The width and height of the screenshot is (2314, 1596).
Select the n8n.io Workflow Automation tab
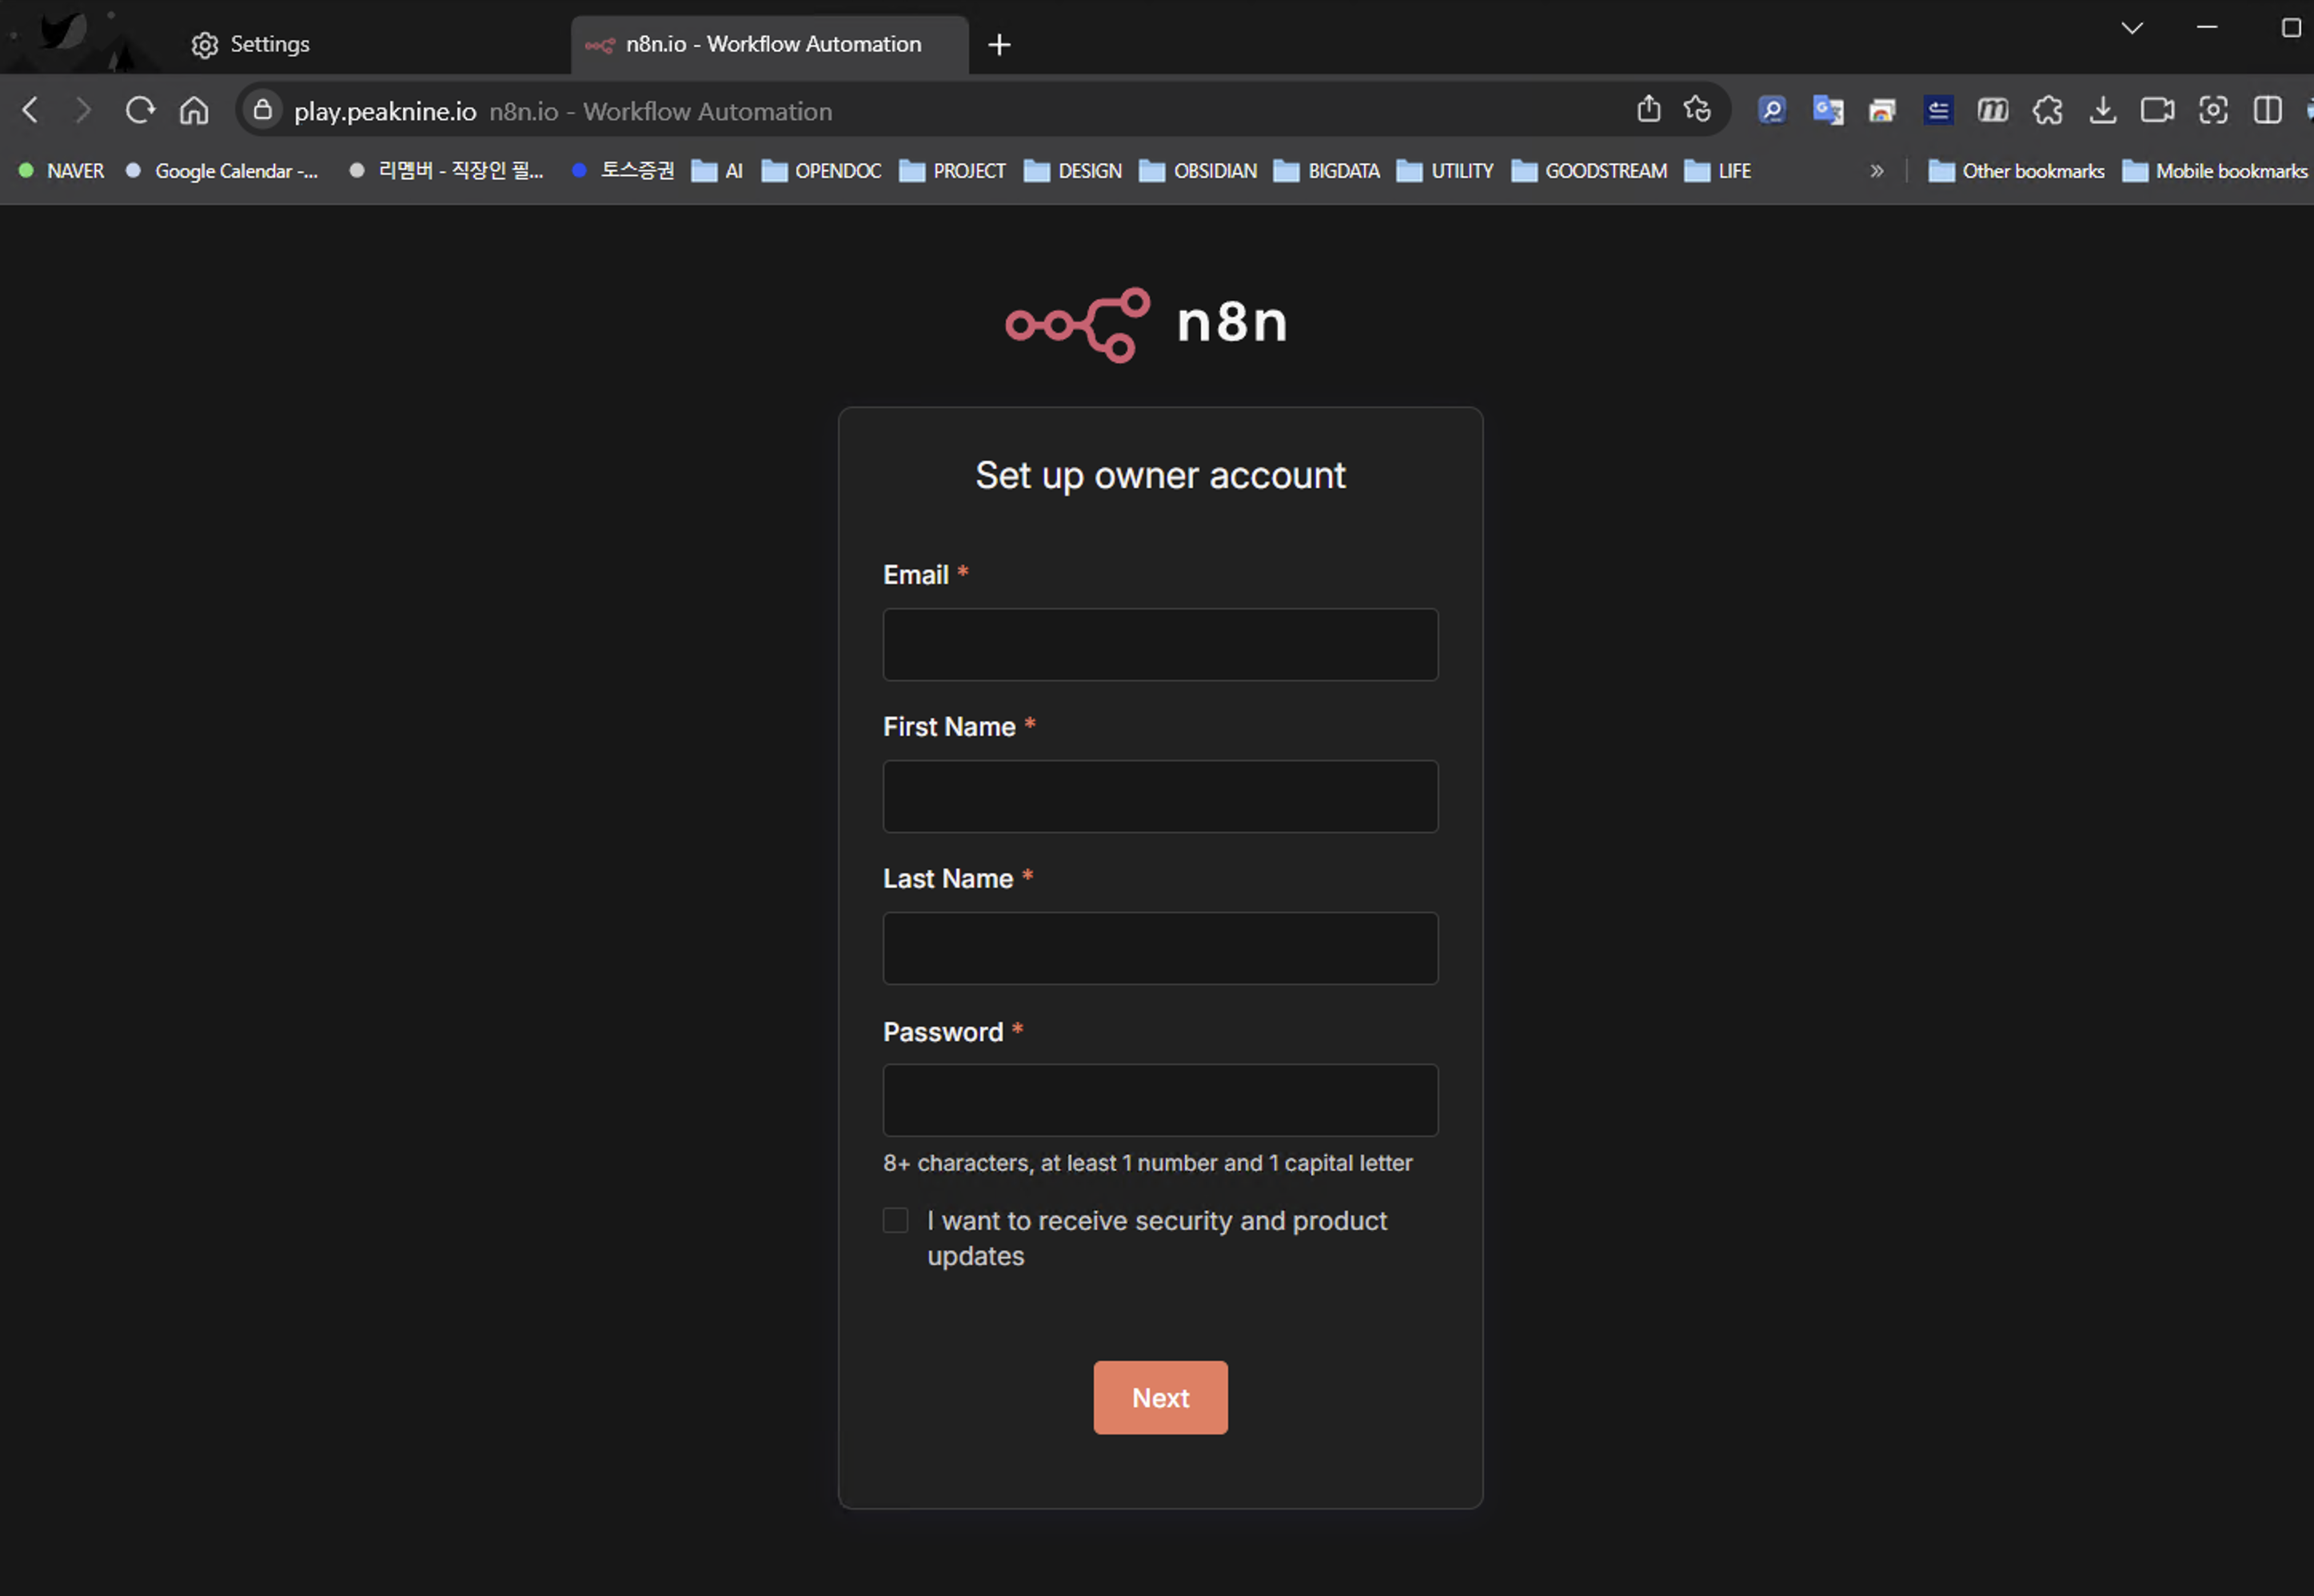(x=771, y=44)
